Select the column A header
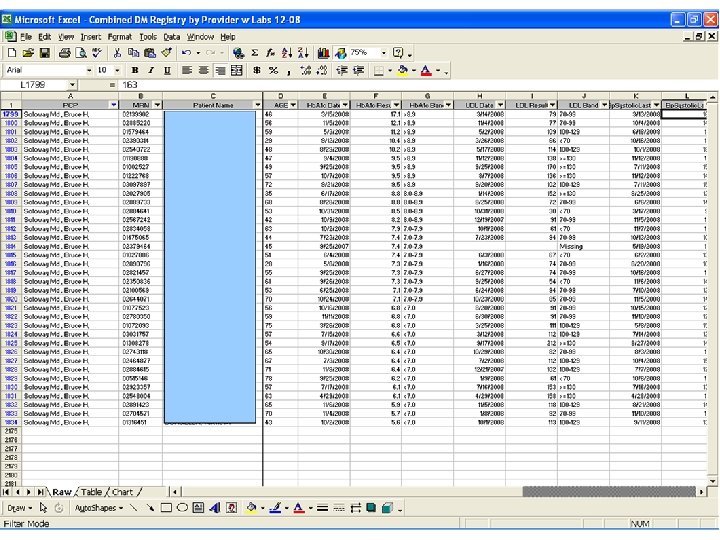 click(70, 96)
